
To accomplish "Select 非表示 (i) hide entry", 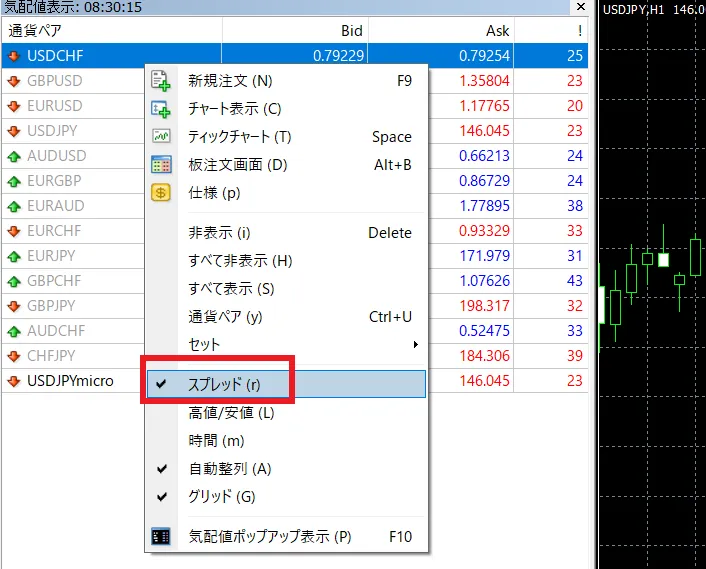I will (x=286, y=233).
